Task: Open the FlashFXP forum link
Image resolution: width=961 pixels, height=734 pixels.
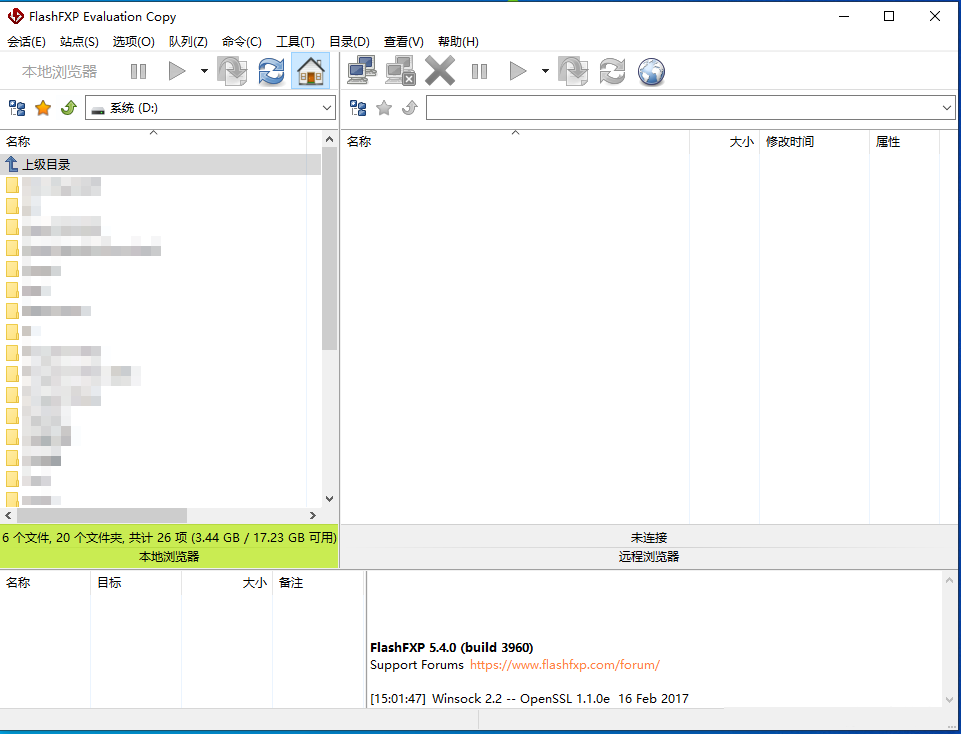Action: (x=564, y=665)
